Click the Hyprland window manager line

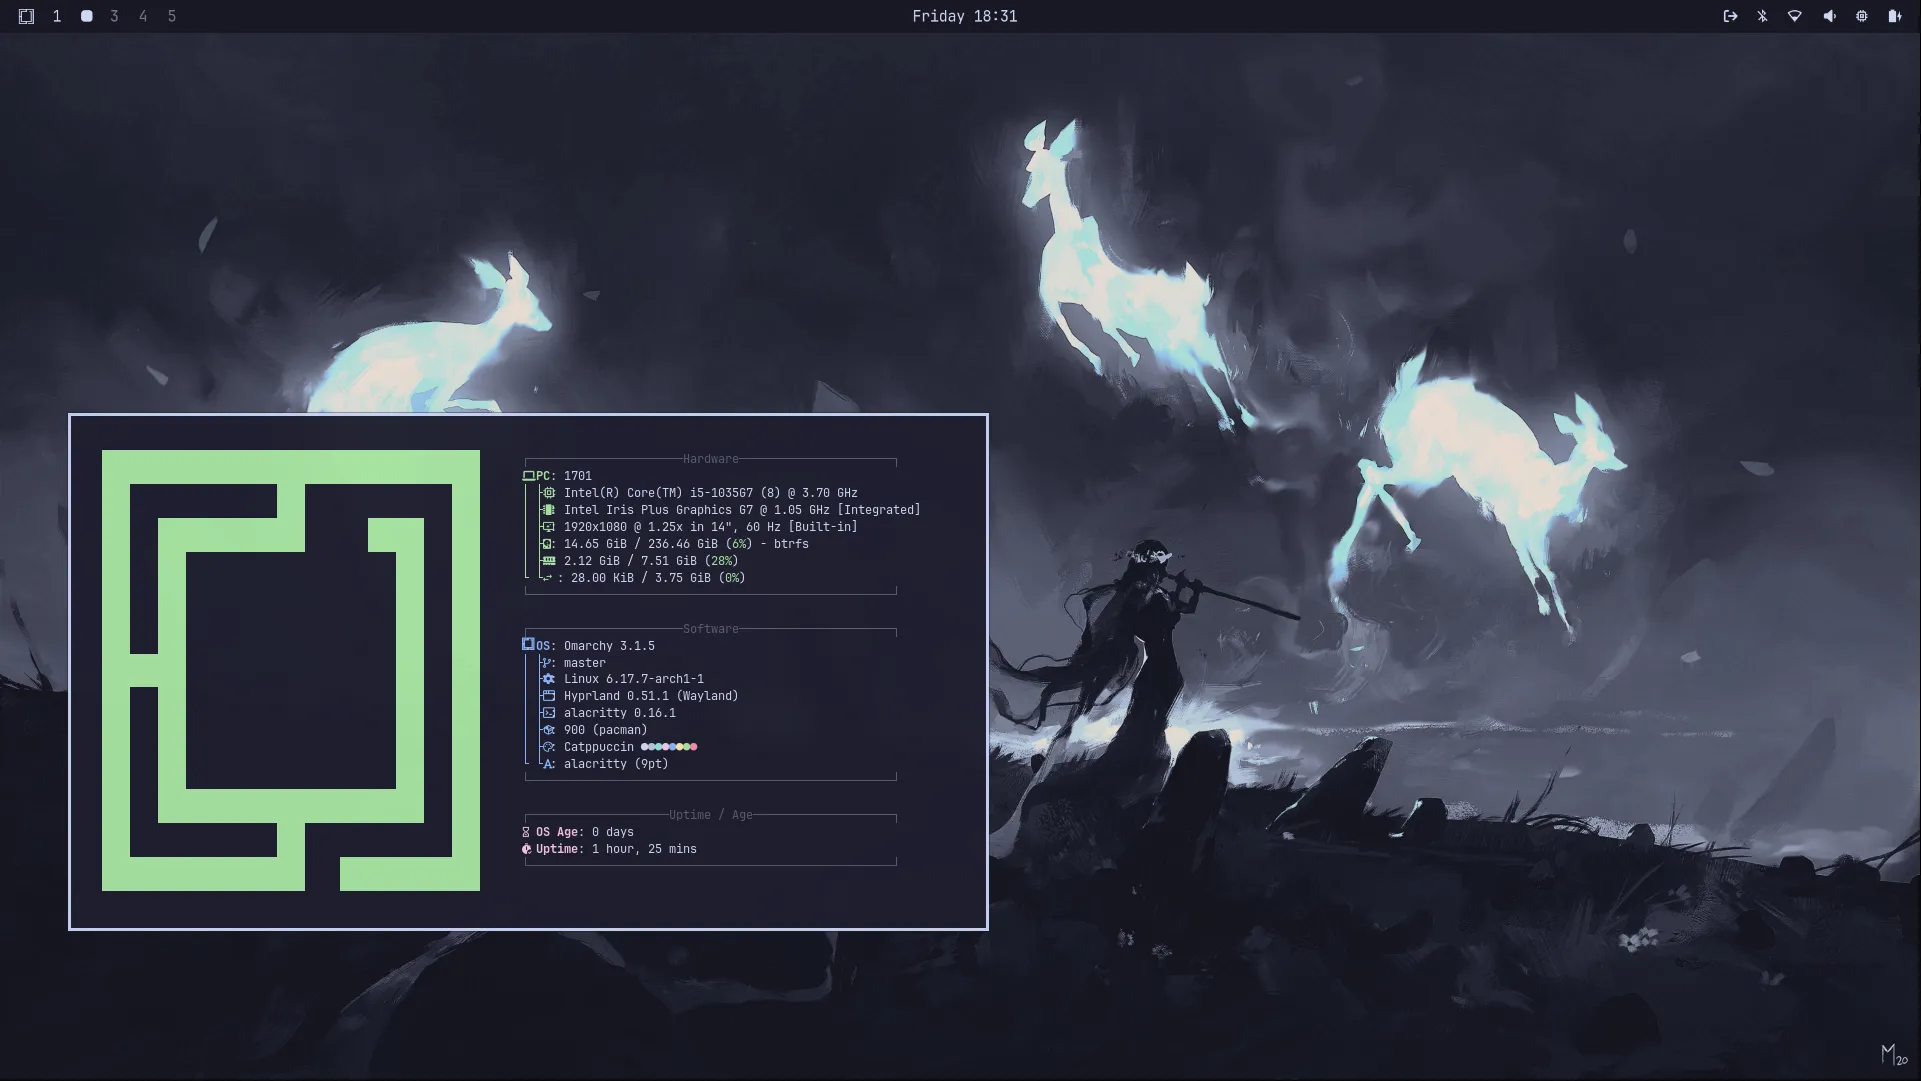click(x=650, y=696)
